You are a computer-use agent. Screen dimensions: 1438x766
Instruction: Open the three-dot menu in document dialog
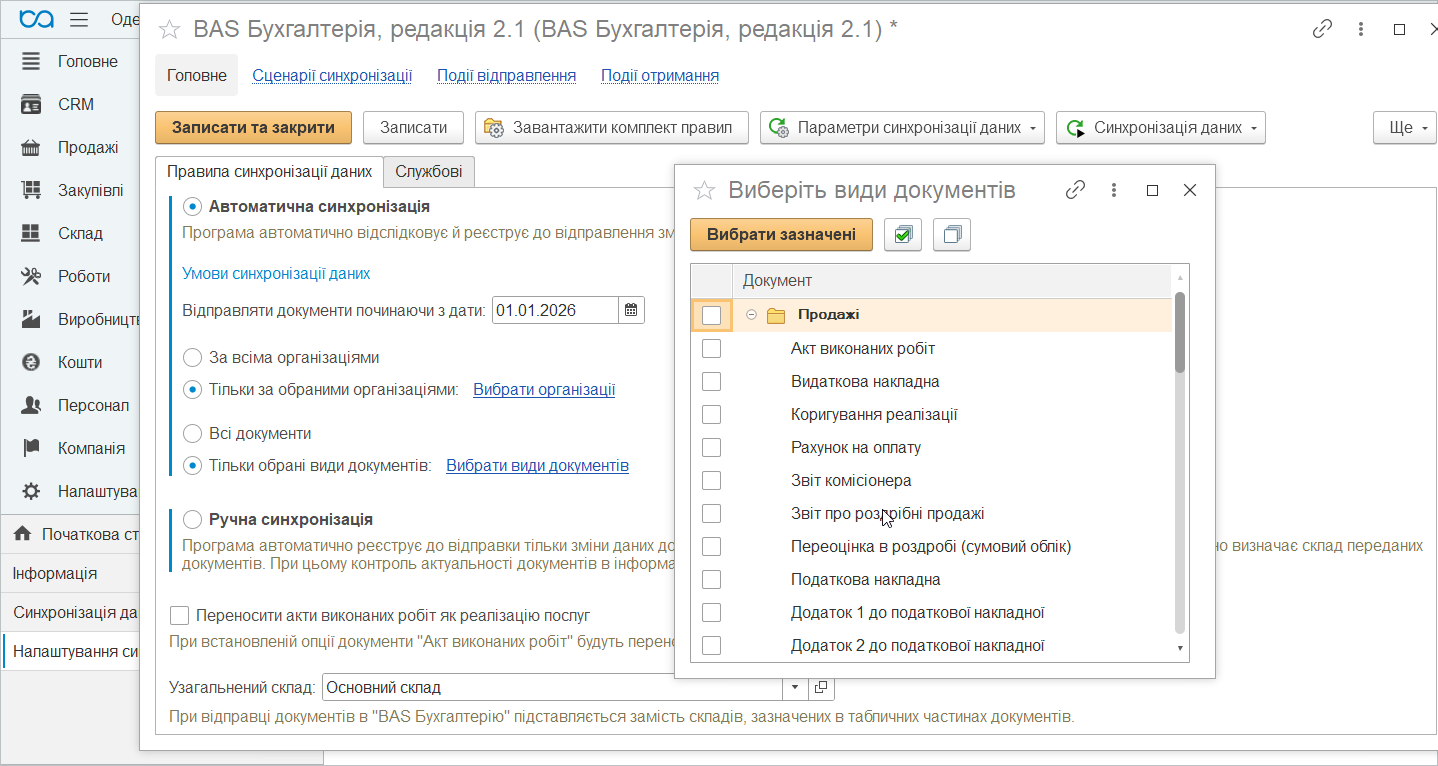1114,190
